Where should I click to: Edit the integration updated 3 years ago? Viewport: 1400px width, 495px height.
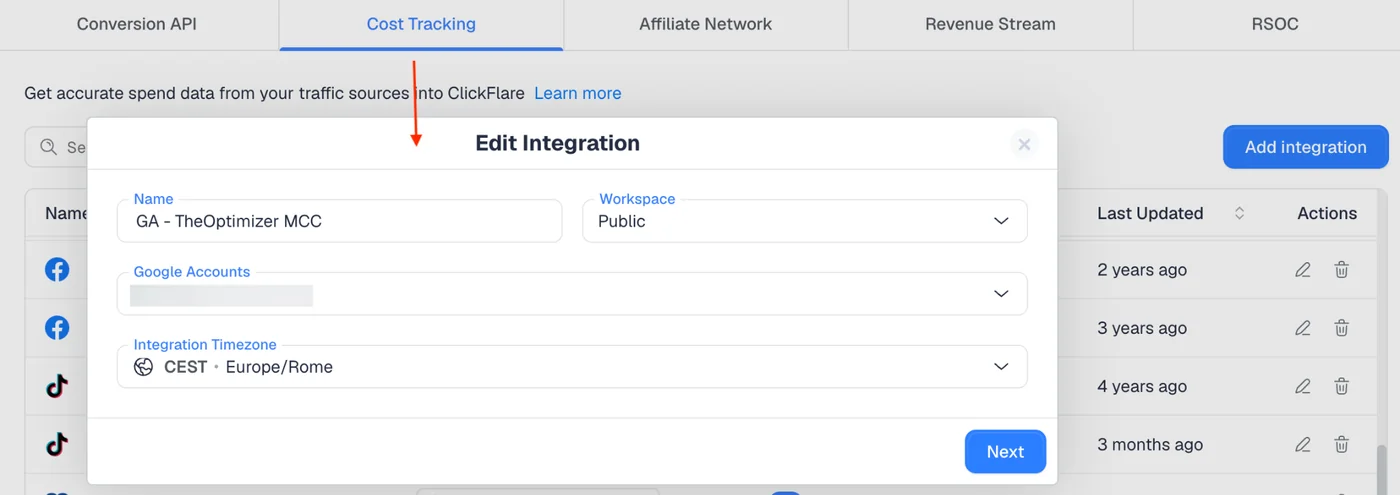(x=1302, y=328)
